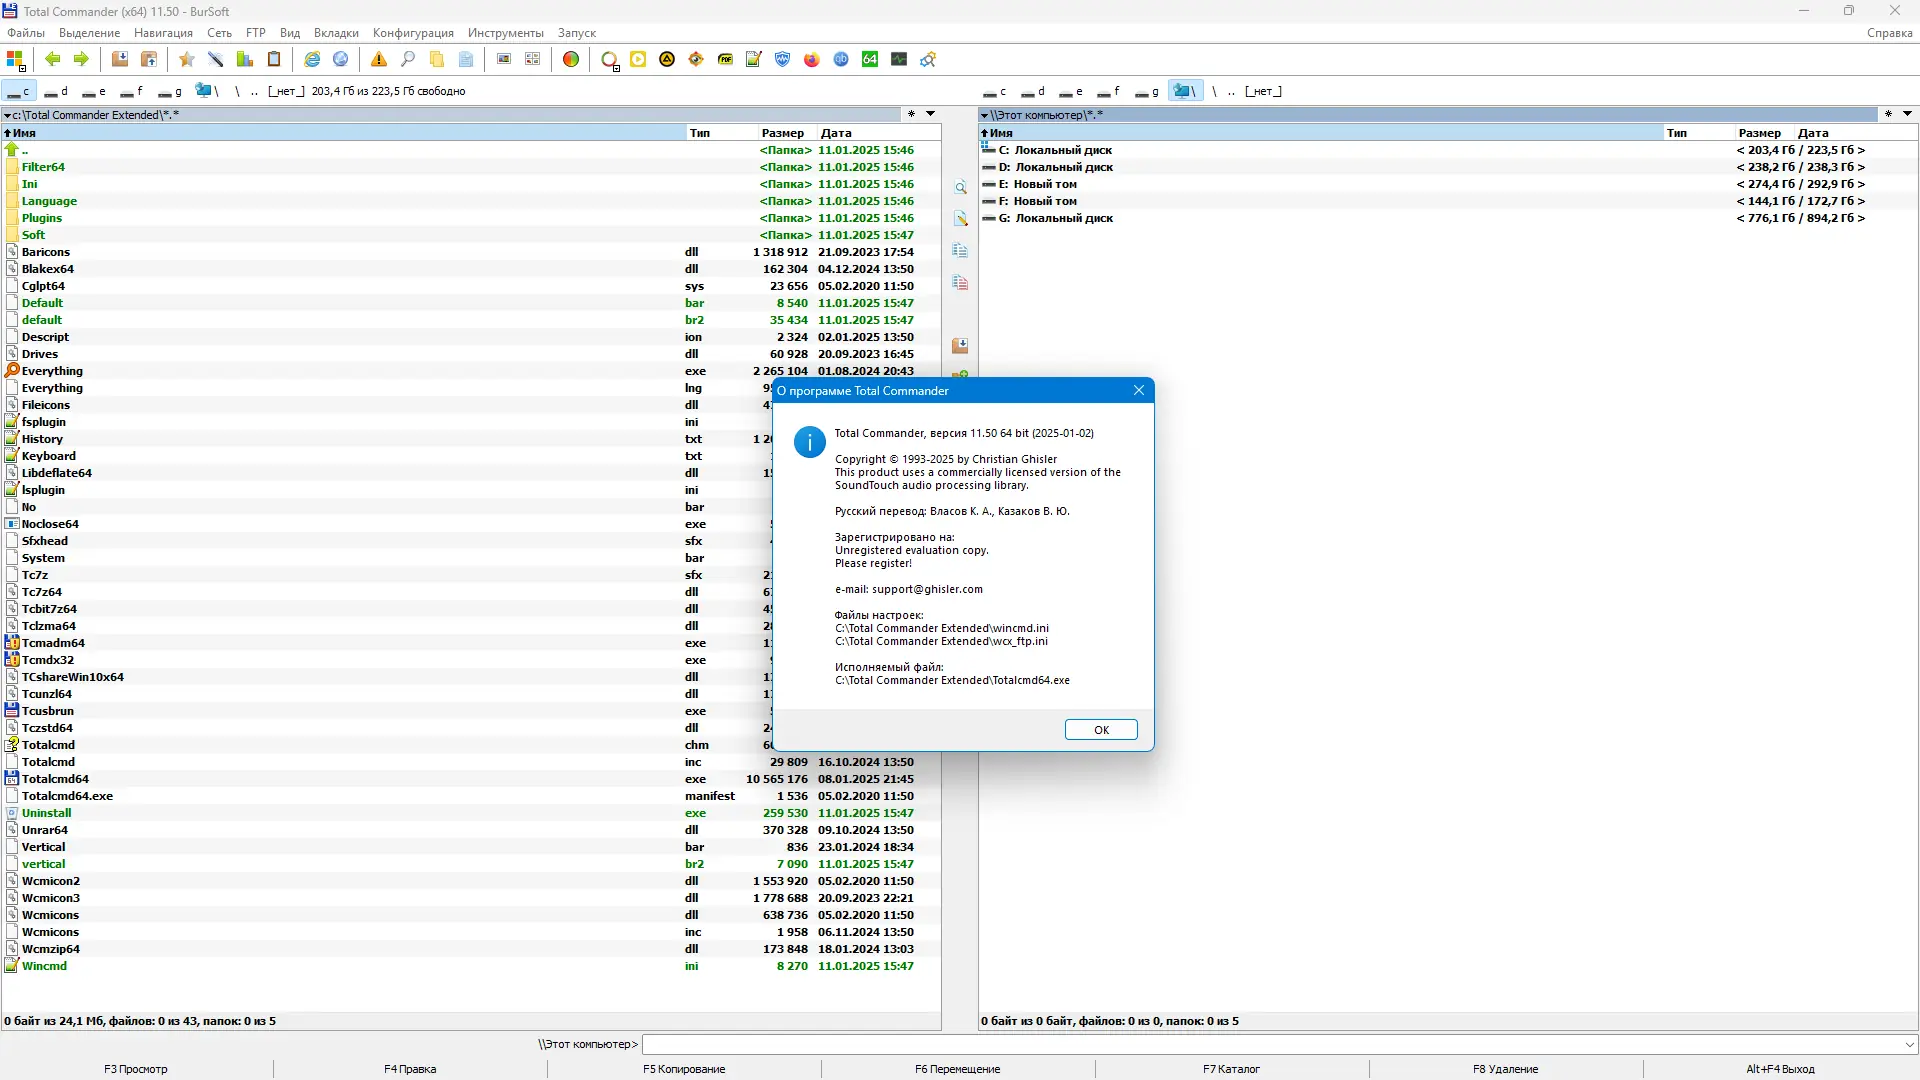1920x1080 pixels.
Task: Click the green Back arrow icon
Action: (53, 60)
